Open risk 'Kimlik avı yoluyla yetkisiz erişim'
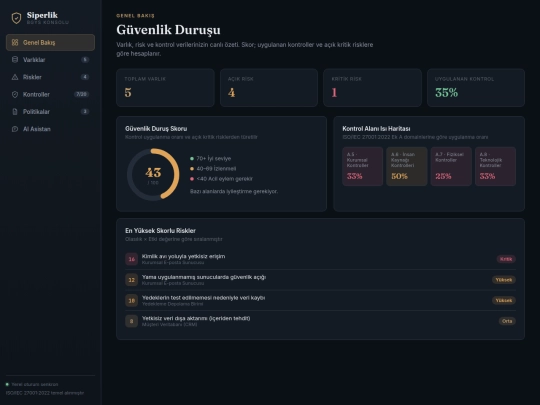 pos(320,259)
